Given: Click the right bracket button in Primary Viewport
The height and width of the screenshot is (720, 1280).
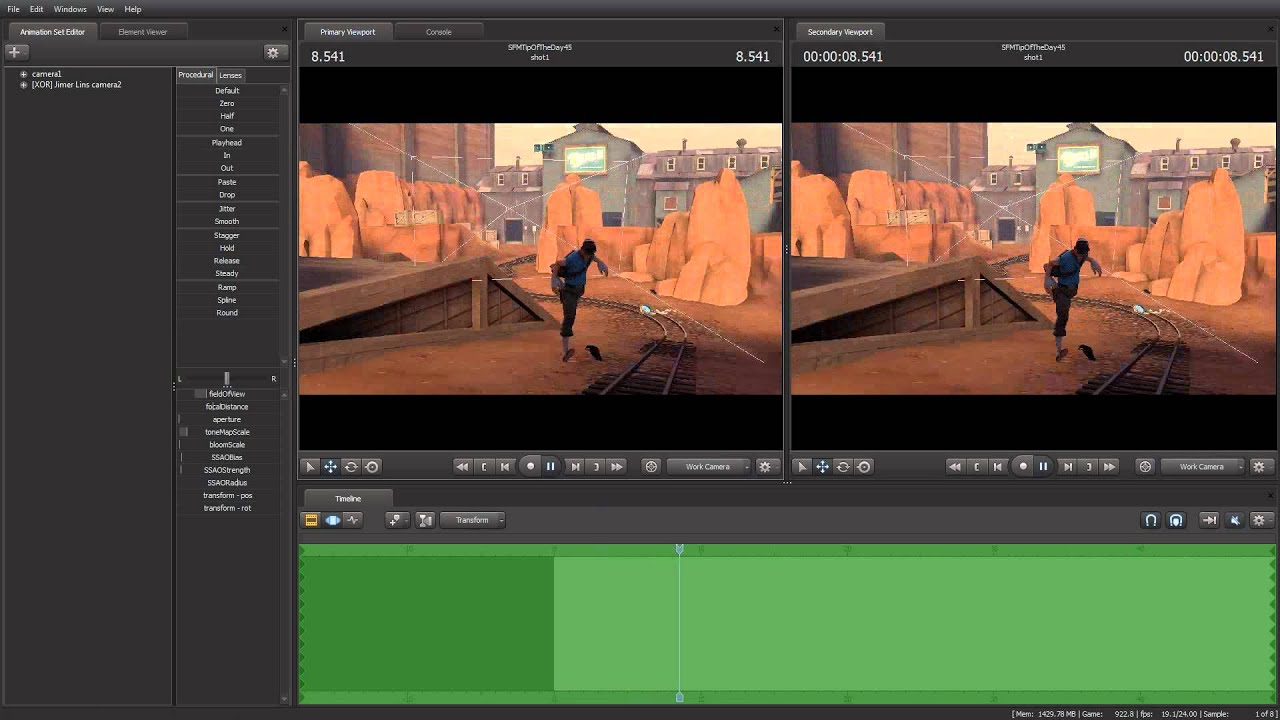Looking at the screenshot, I should click(596, 466).
